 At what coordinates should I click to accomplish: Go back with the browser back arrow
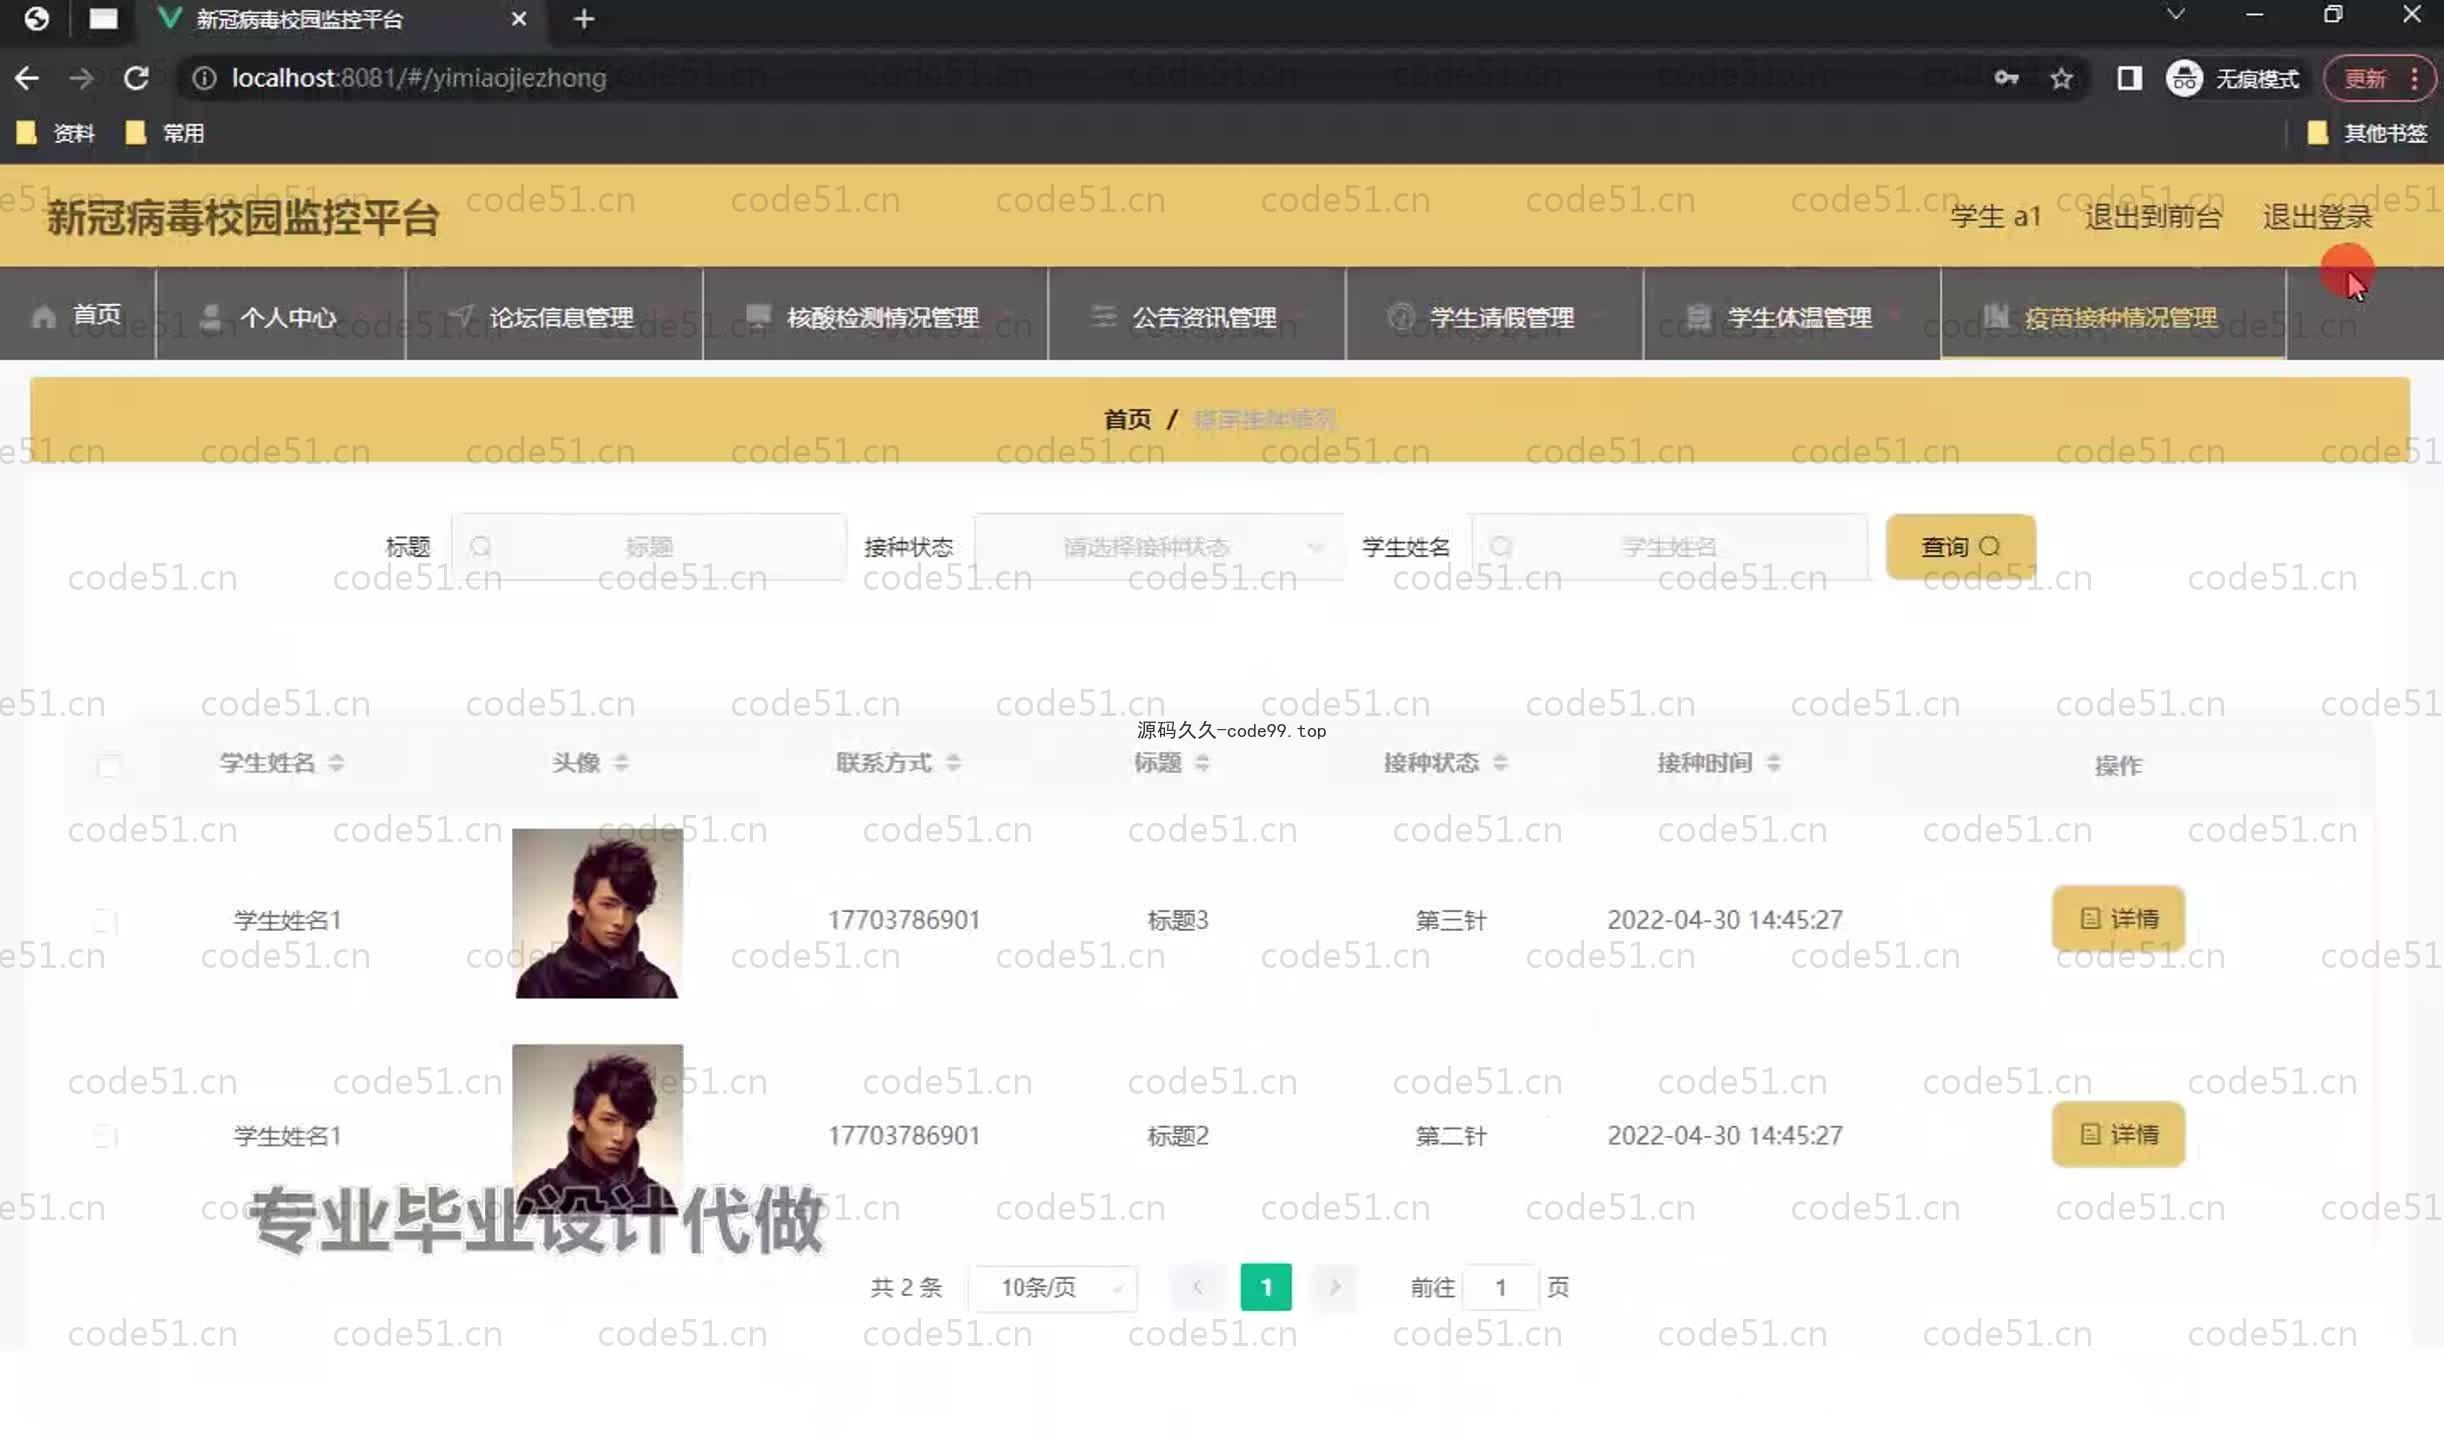pyautogui.click(x=27, y=78)
